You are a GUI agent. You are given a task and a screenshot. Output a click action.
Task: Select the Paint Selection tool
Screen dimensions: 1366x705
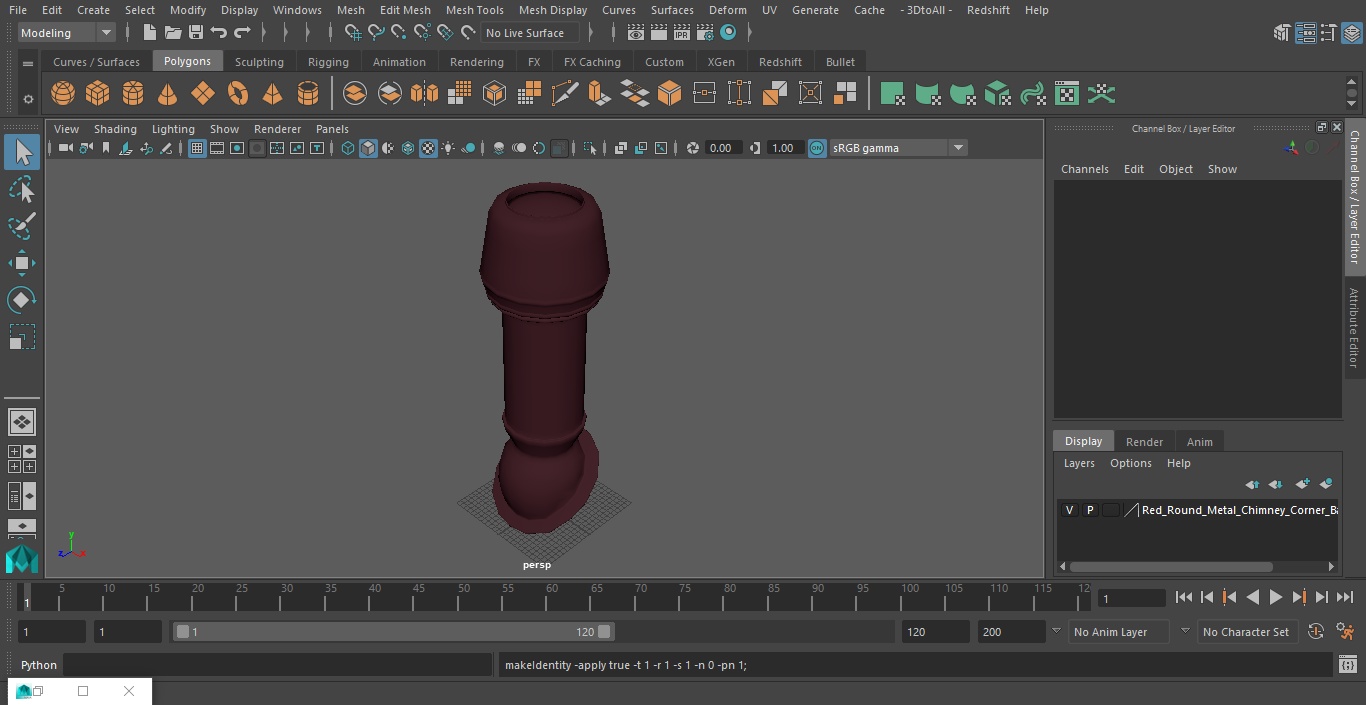coord(22,226)
